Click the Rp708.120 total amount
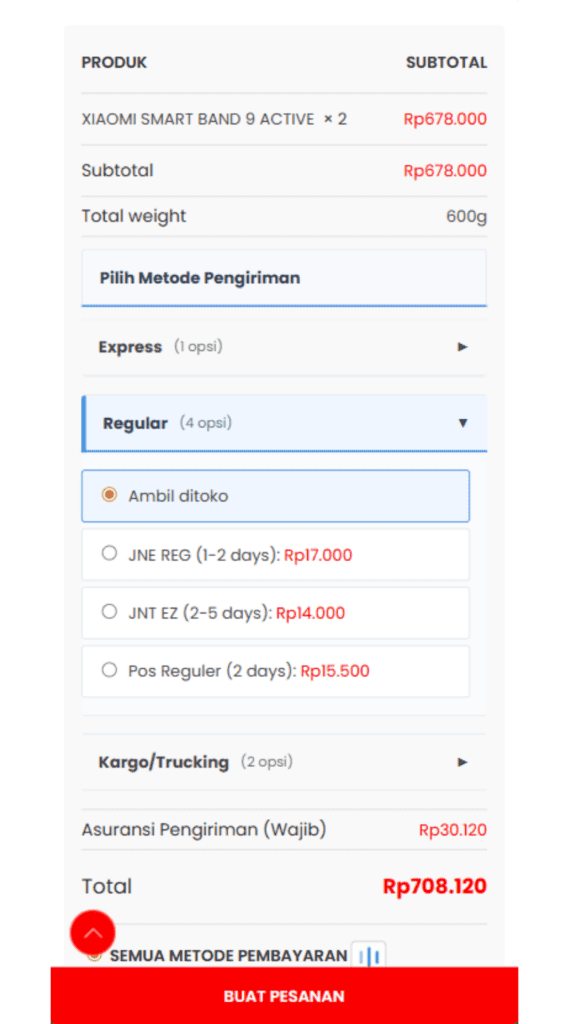This screenshot has width=576, height=1024. click(434, 886)
